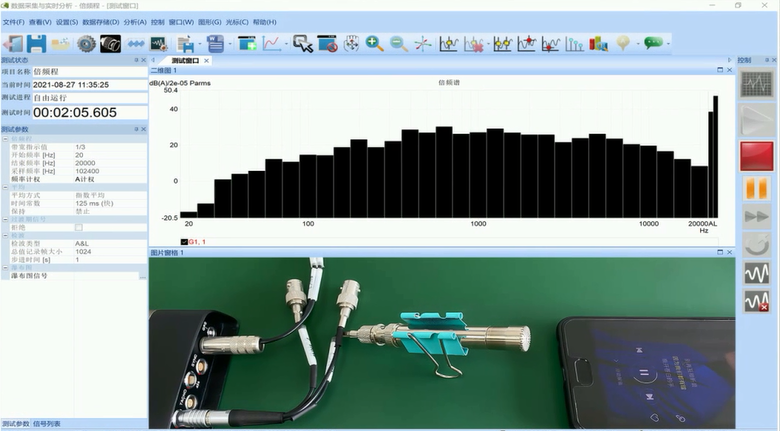
Task: Select the pointer selection toolbar icon
Action: click(303, 44)
